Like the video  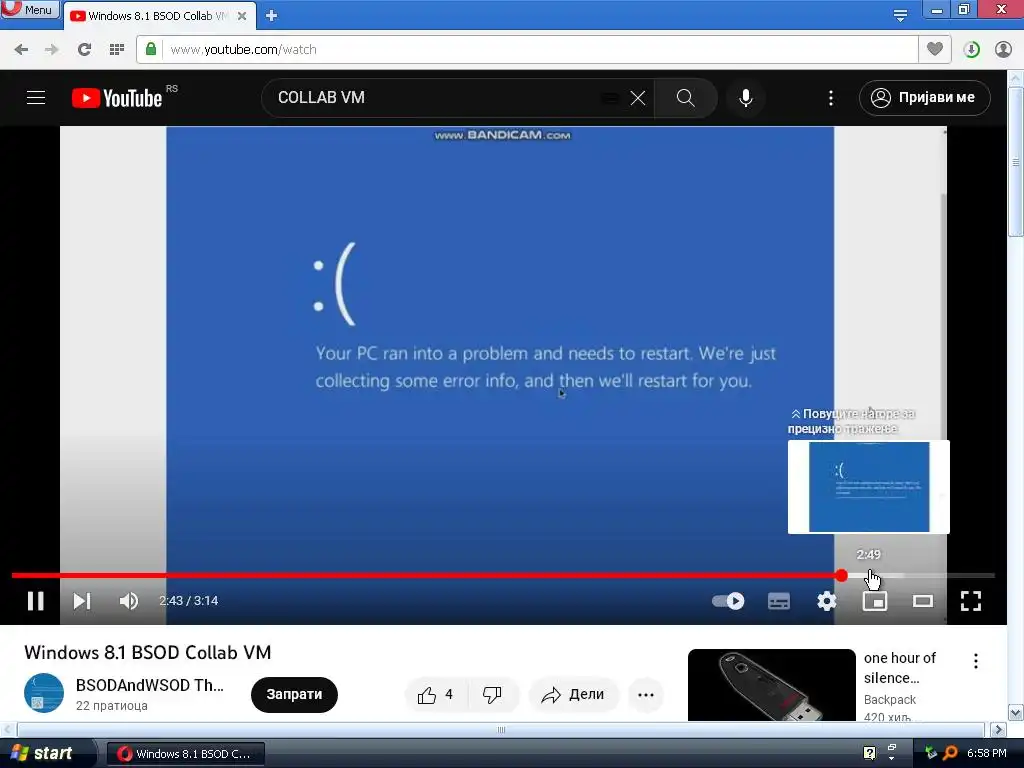(x=436, y=694)
